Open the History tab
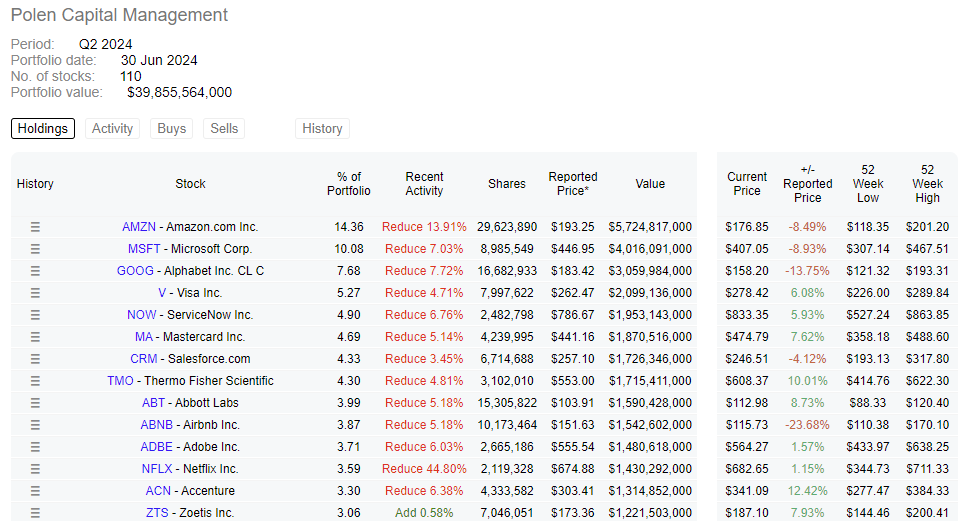961x521 pixels. [x=322, y=129]
